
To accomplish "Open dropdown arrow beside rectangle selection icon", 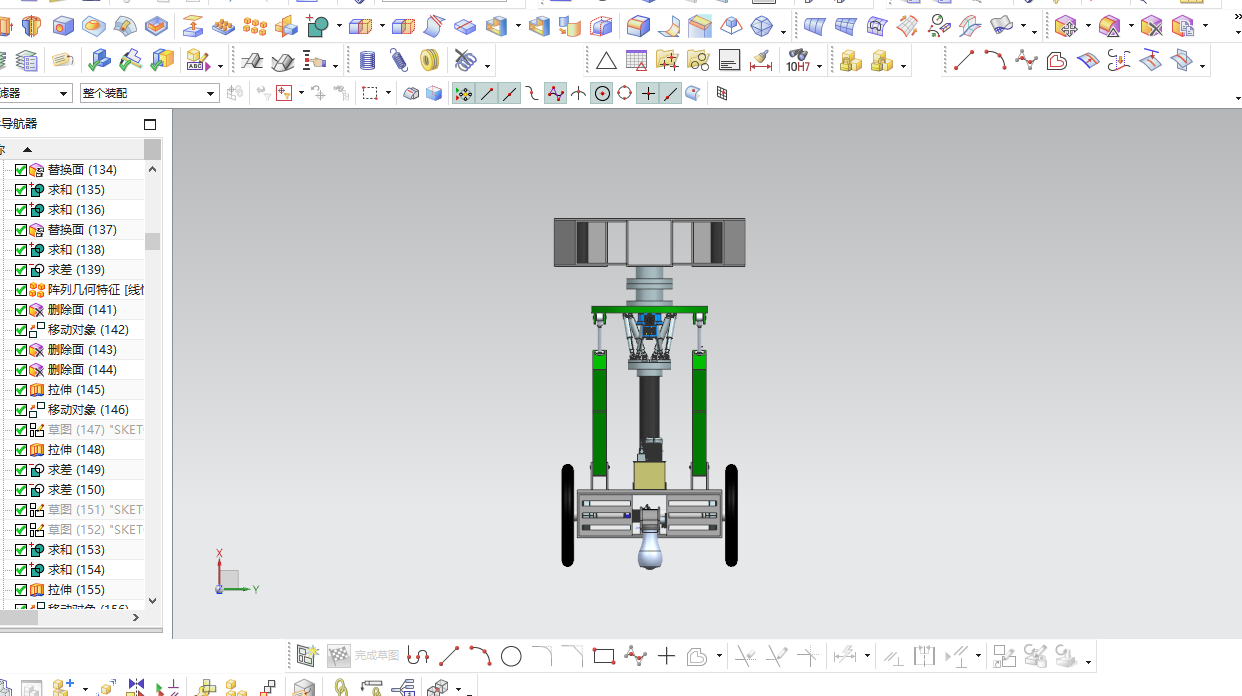I will pos(389,94).
